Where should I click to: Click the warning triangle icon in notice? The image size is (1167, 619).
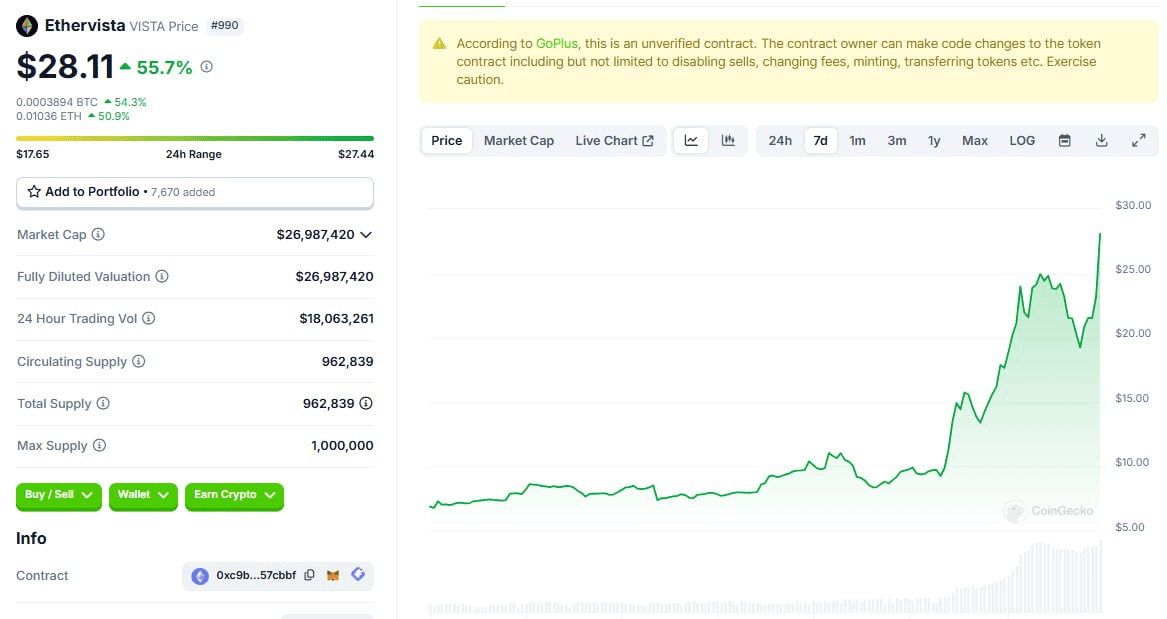(x=440, y=44)
